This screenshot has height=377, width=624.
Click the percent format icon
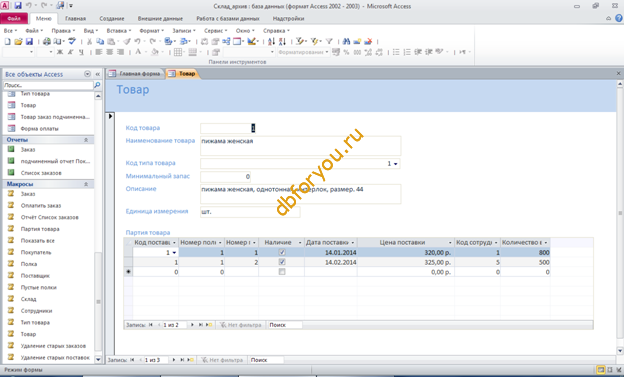tap(346, 52)
